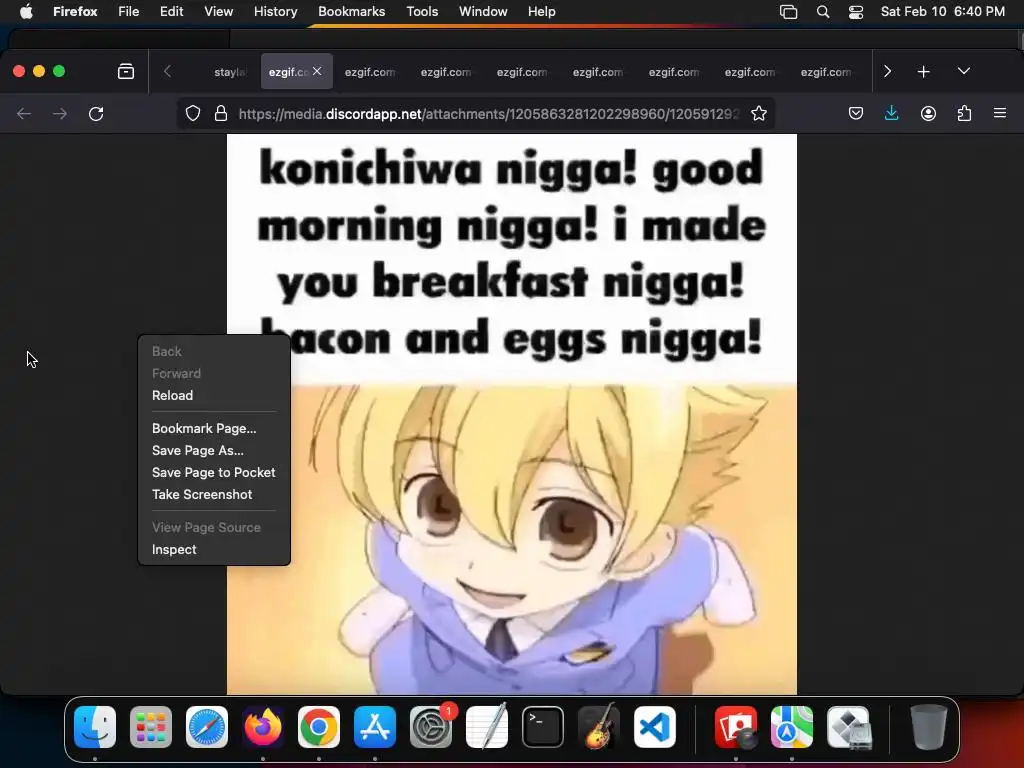Open the Help menu

coord(541,12)
